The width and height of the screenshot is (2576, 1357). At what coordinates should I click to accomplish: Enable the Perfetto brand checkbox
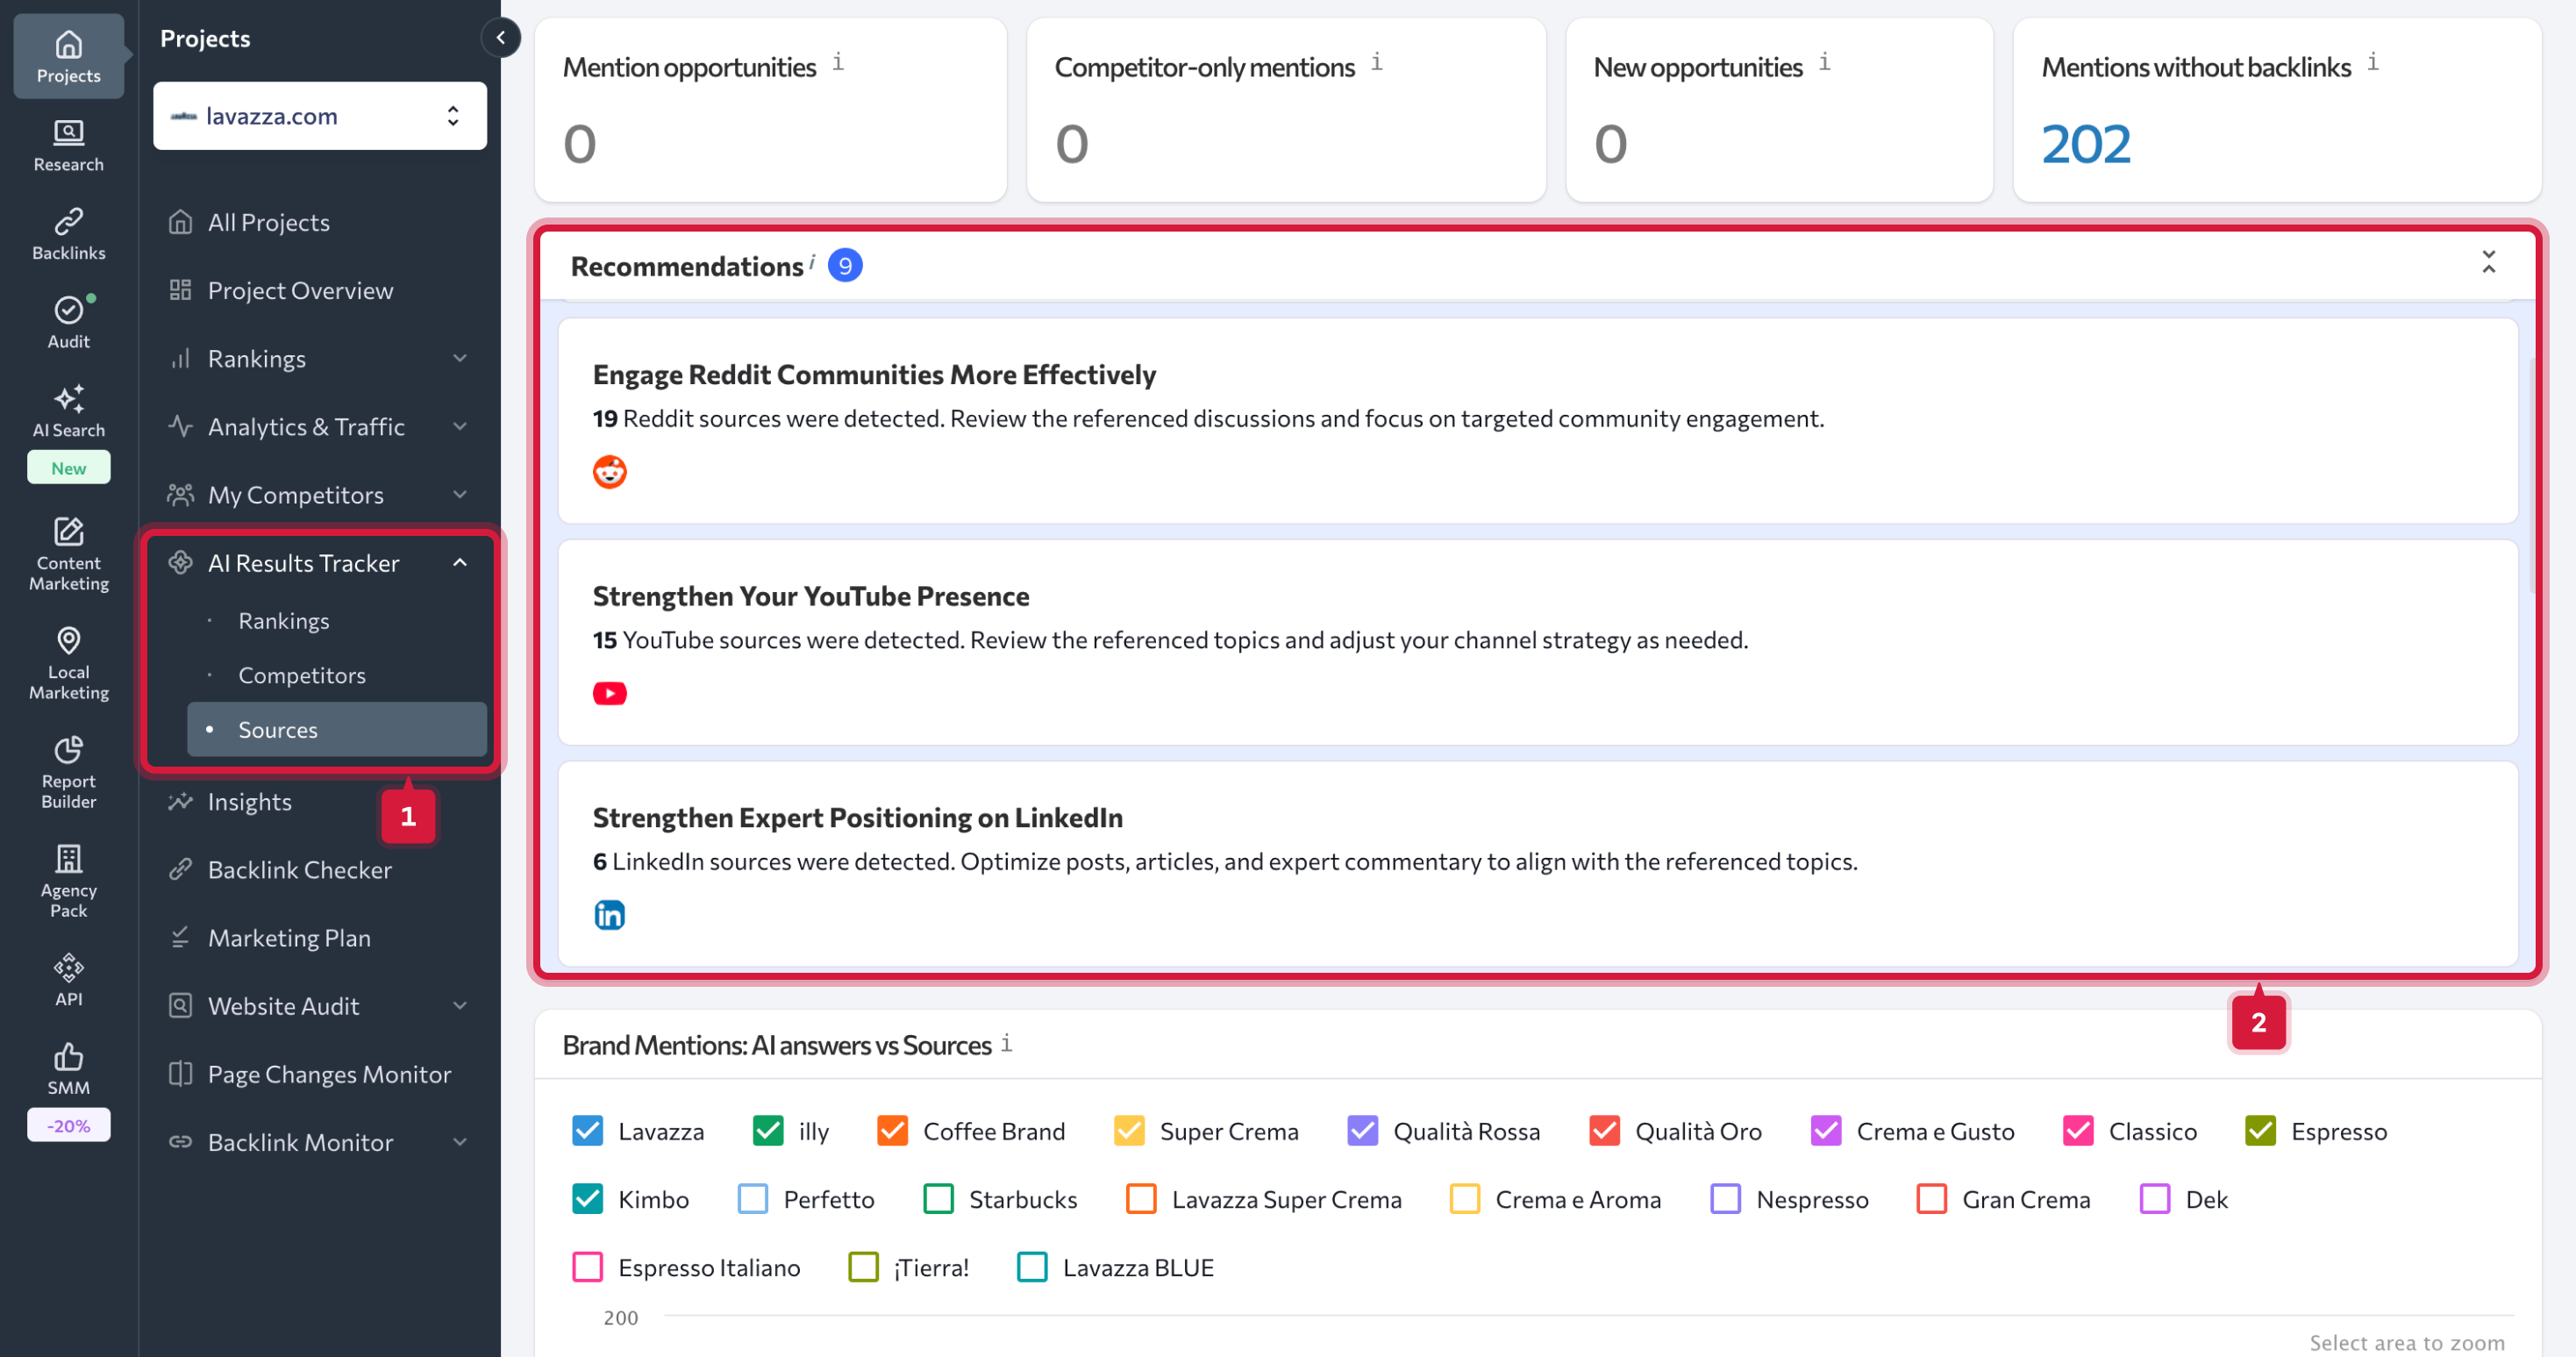(x=751, y=1199)
